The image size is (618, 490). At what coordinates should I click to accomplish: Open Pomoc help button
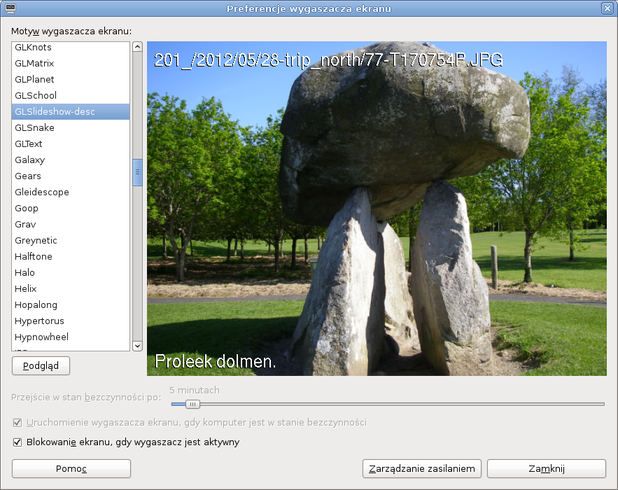pos(71,469)
